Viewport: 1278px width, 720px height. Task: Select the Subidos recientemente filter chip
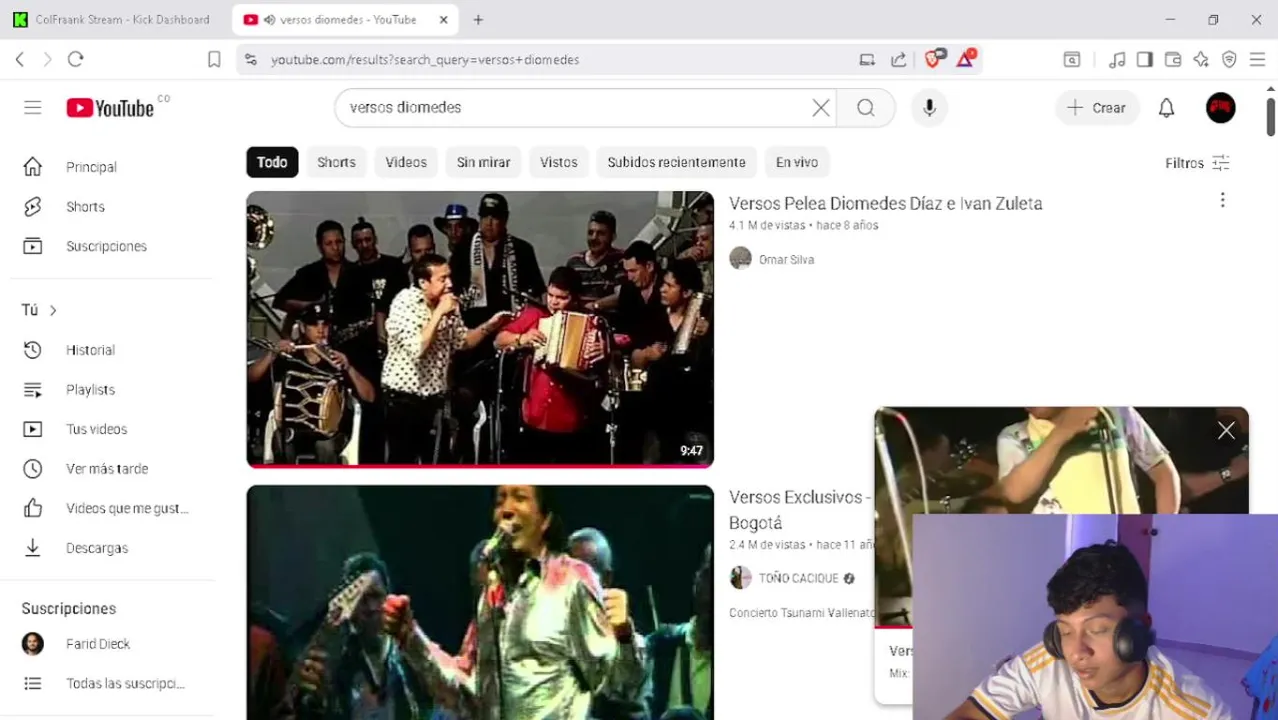coord(676,162)
